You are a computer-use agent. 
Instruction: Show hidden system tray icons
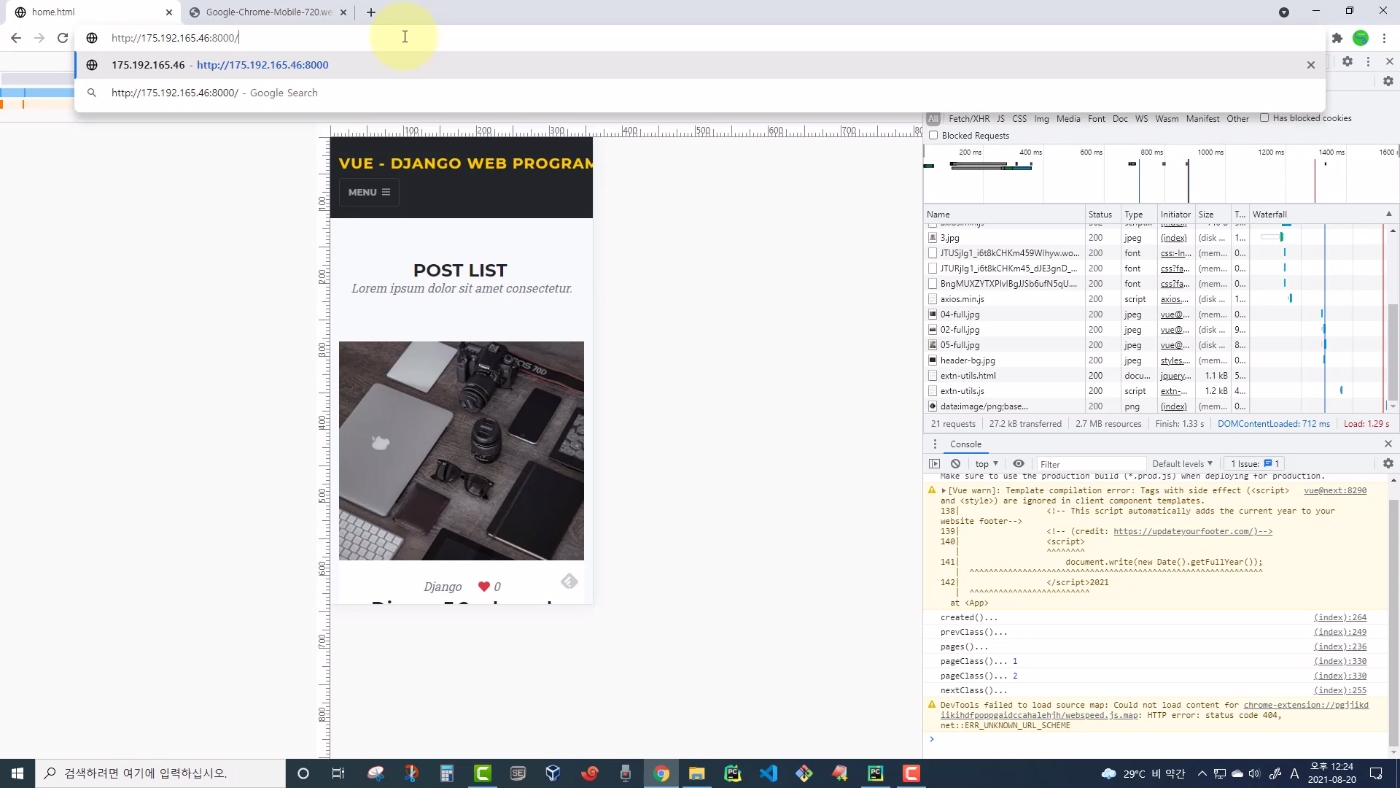tap(1202, 773)
